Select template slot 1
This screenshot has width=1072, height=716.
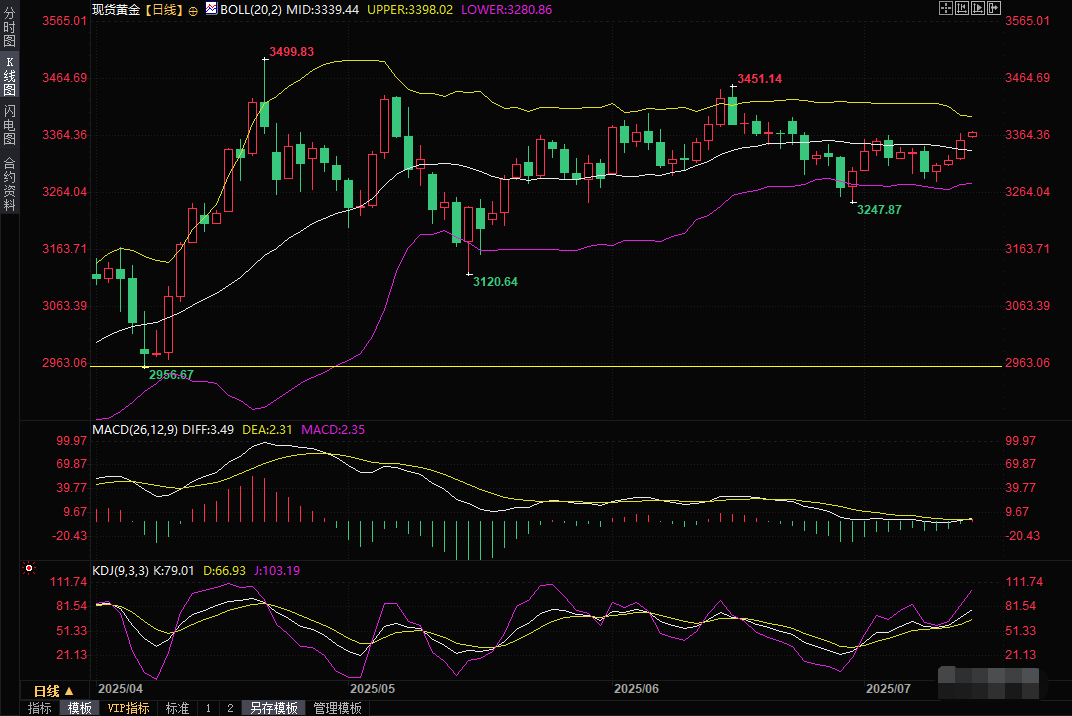pos(208,708)
